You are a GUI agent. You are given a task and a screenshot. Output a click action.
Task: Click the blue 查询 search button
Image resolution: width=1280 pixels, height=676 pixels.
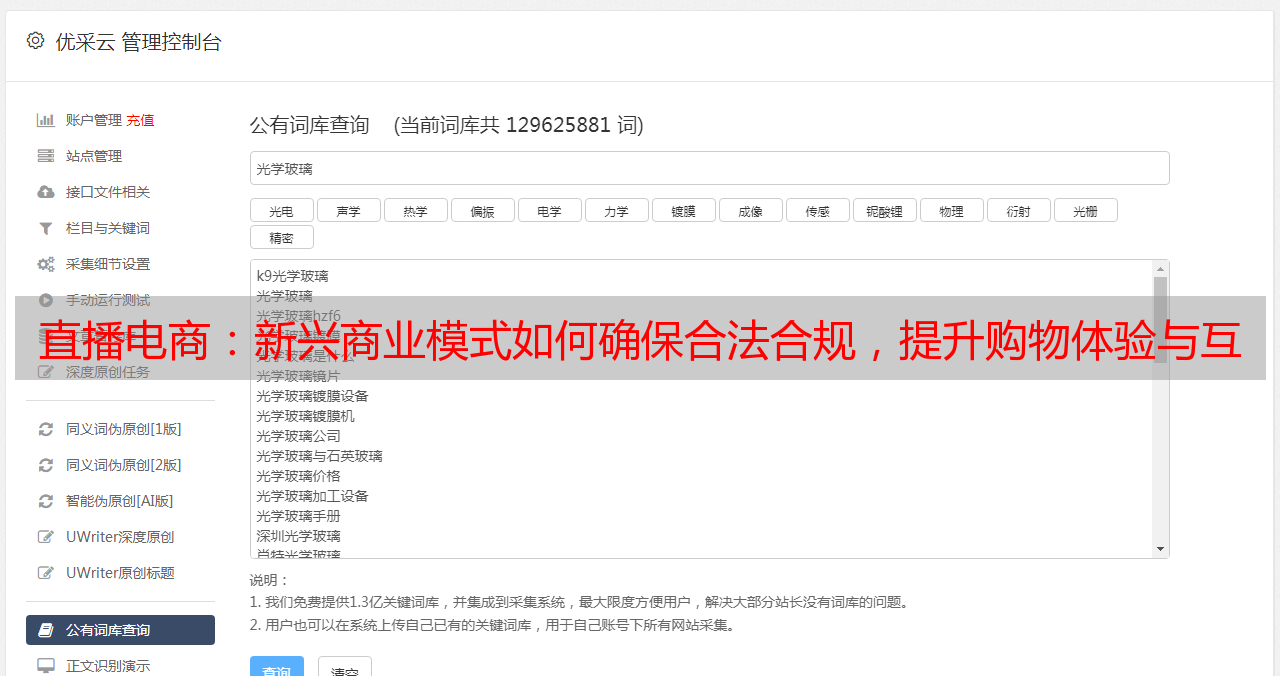tap(277, 667)
